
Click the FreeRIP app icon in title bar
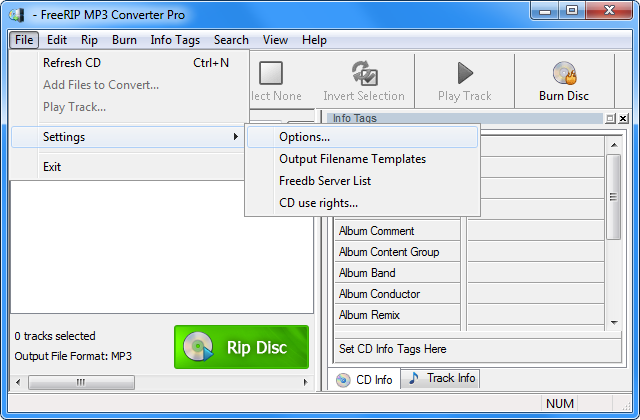tap(17, 15)
